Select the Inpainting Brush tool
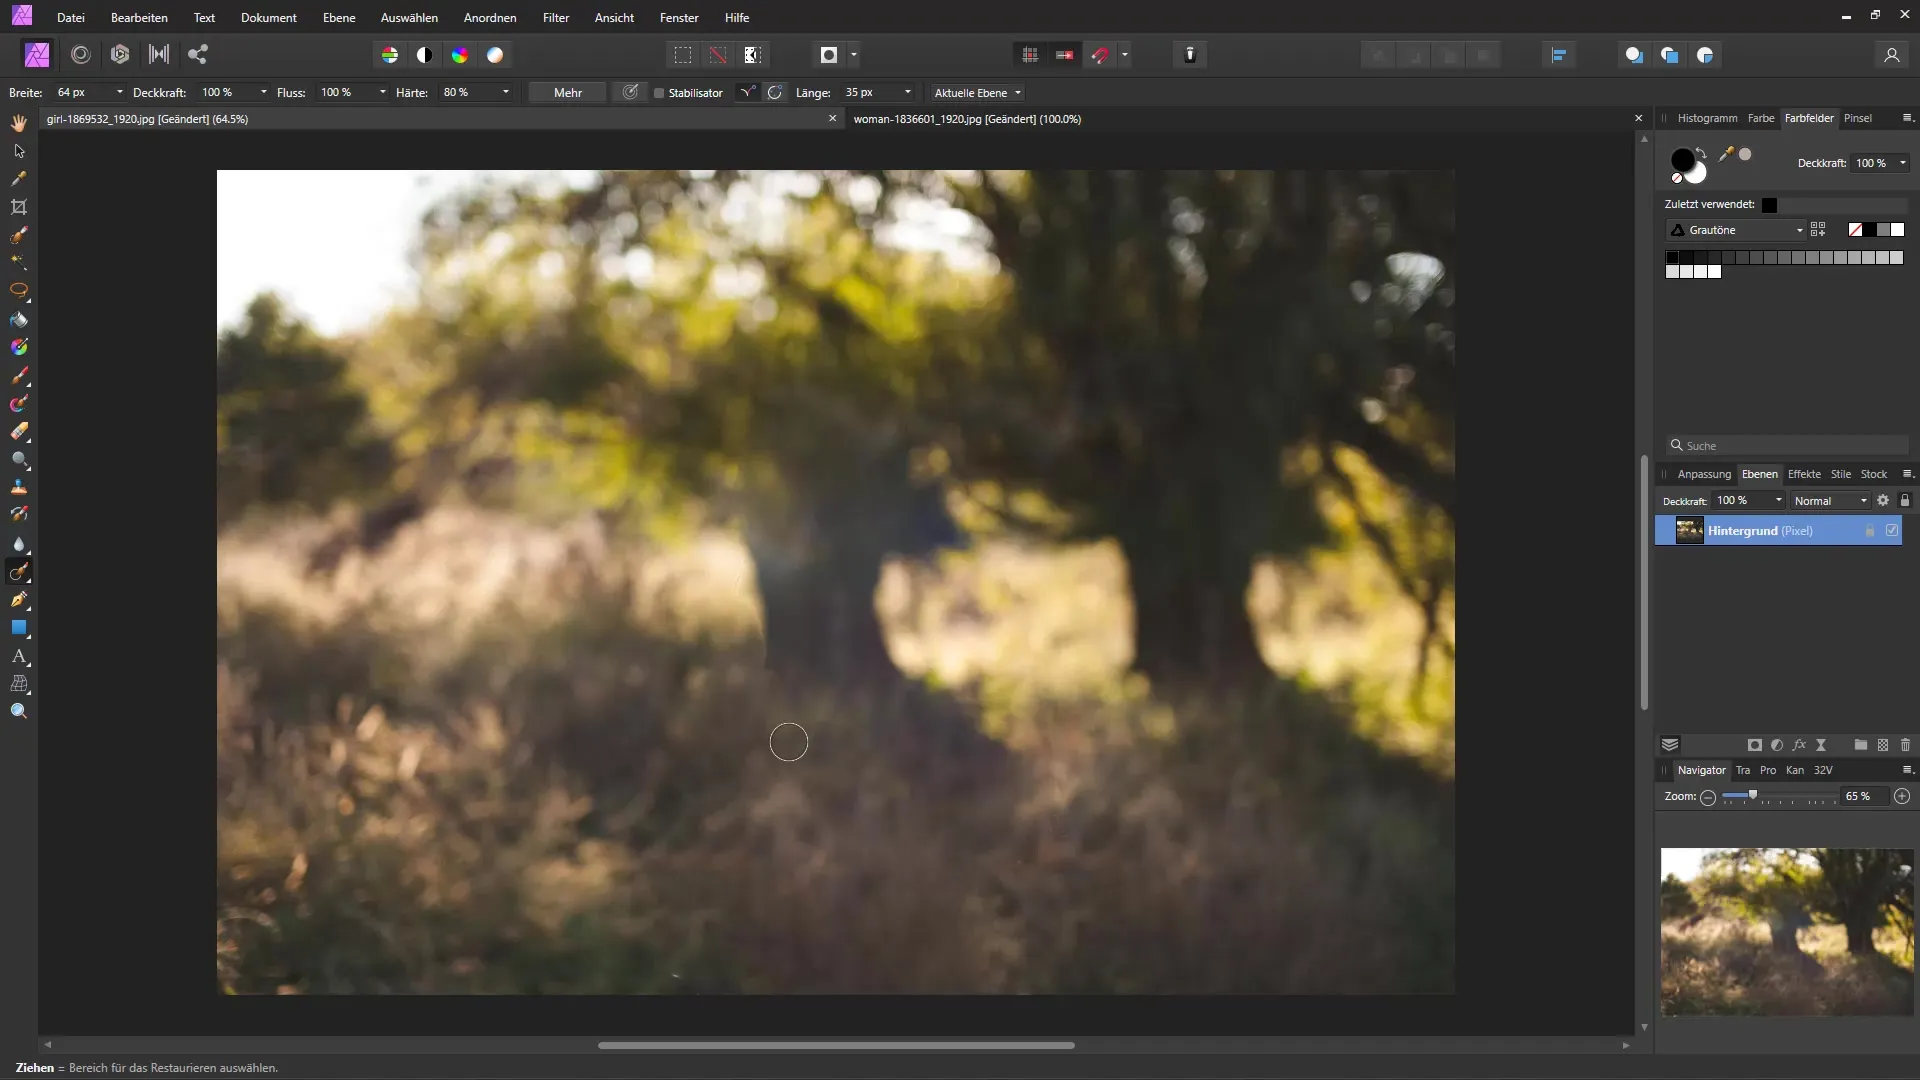This screenshot has width=1920, height=1080. pos(19,572)
